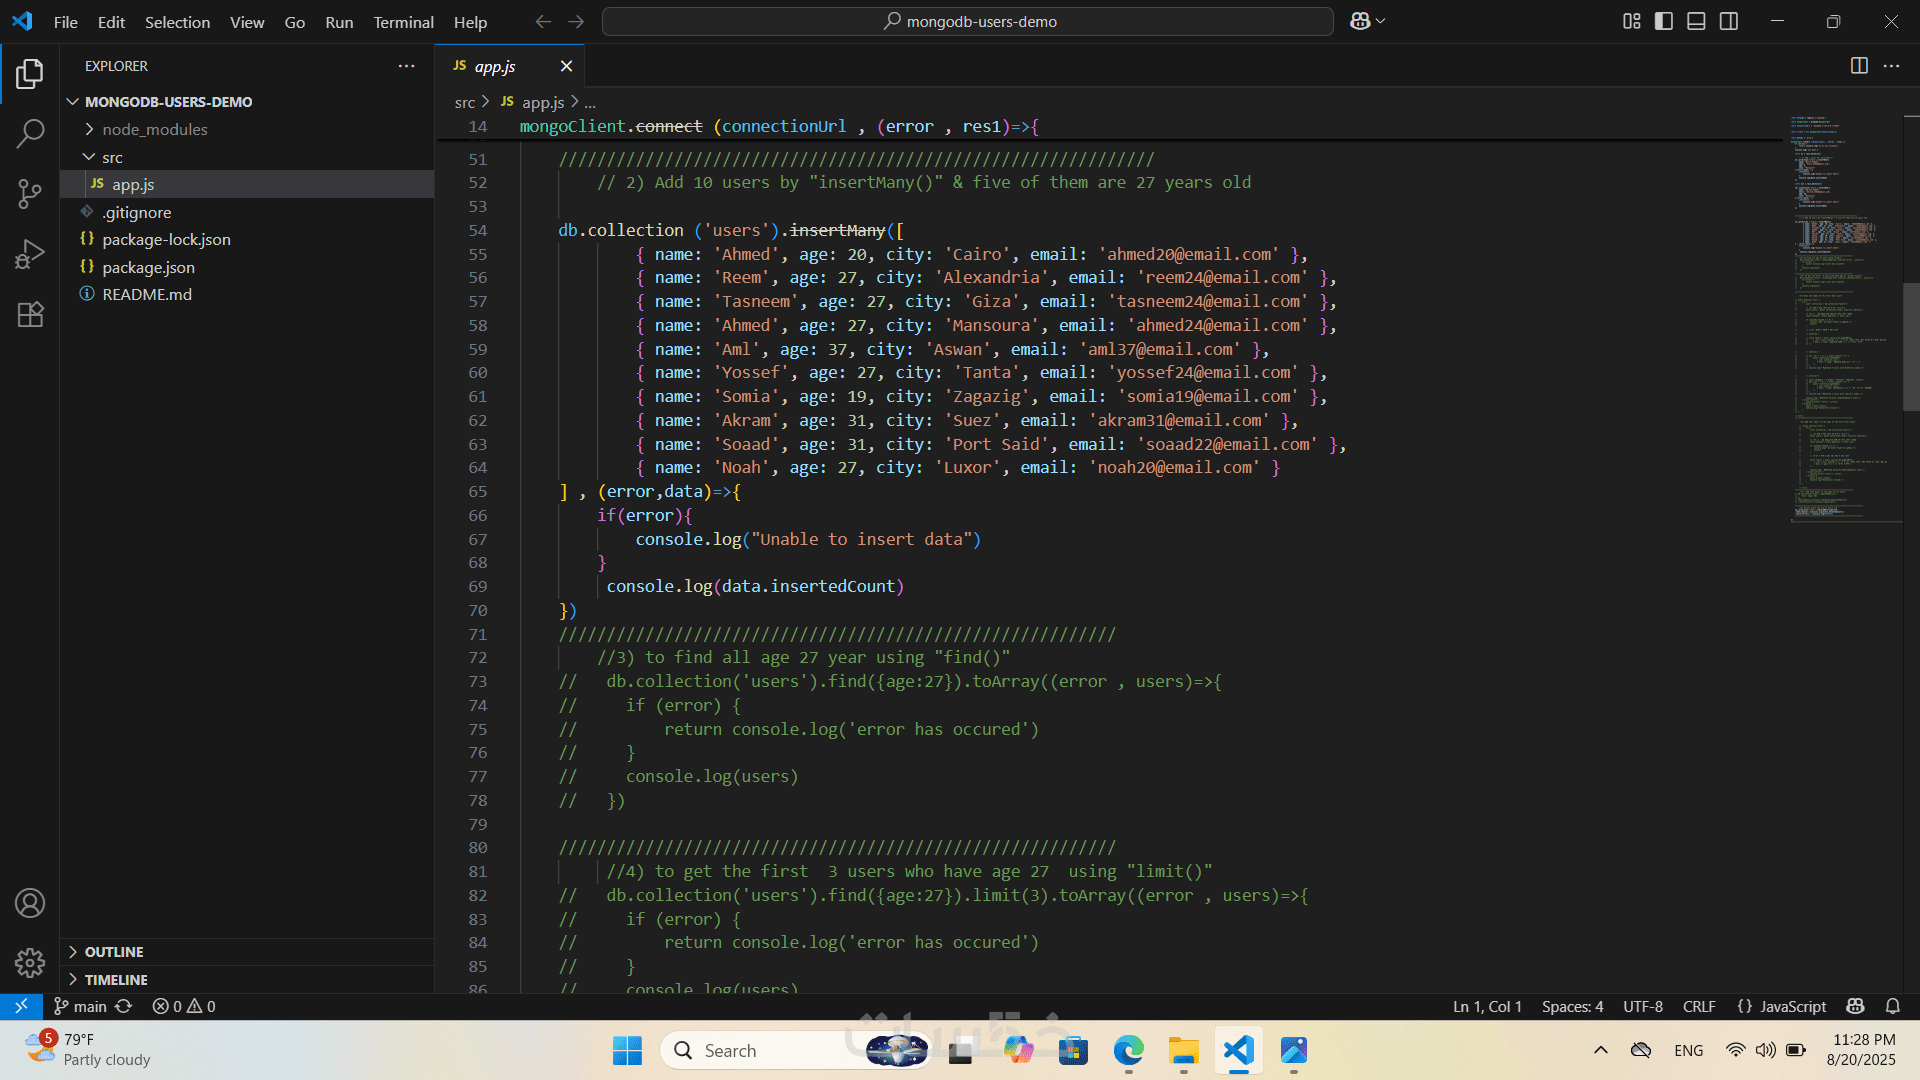Open the Selection menu
The width and height of the screenshot is (1920, 1080).
click(x=177, y=22)
